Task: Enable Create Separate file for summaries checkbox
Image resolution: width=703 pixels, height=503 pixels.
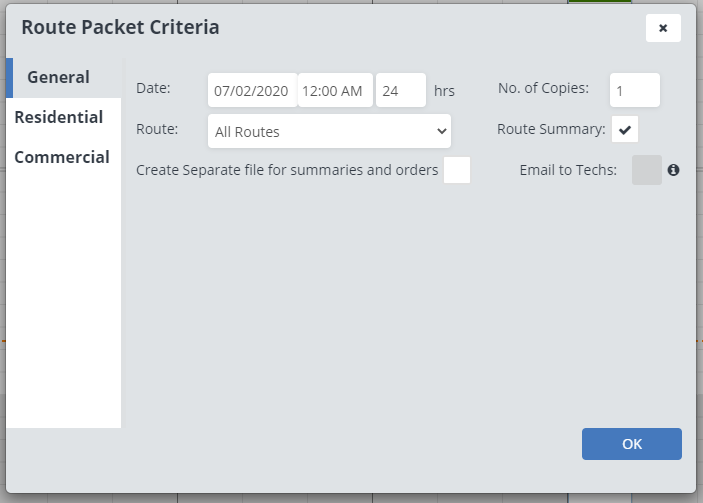Action: point(457,170)
